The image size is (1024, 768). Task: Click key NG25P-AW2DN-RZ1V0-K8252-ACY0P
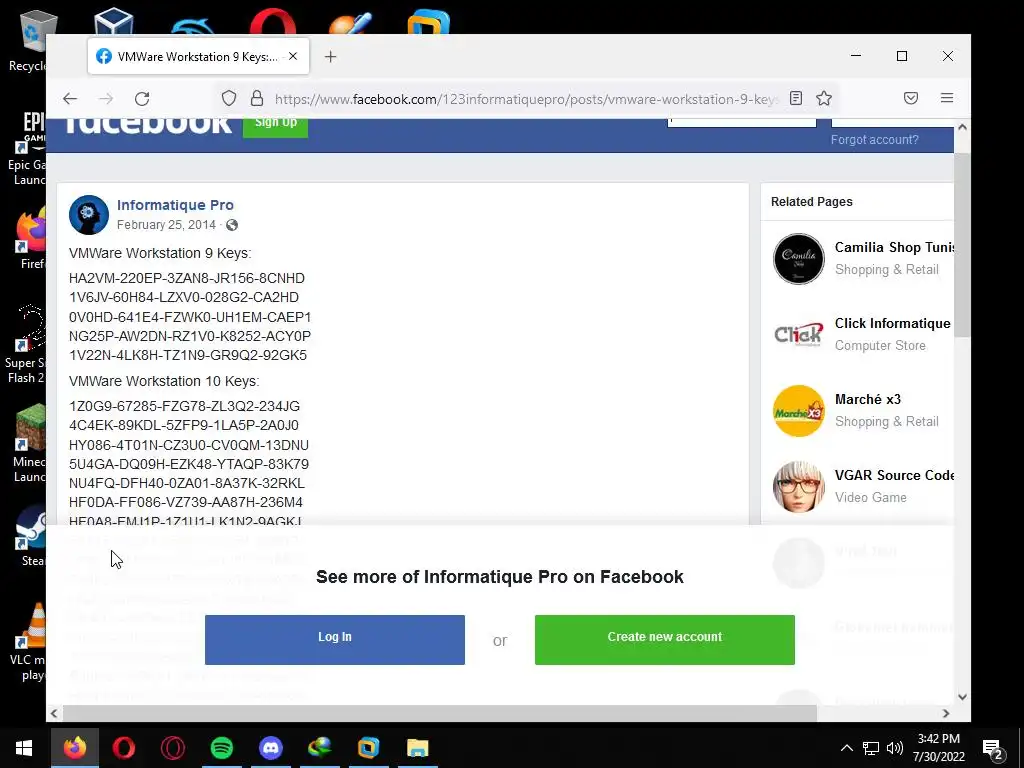pyautogui.click(x=190, y=336)
